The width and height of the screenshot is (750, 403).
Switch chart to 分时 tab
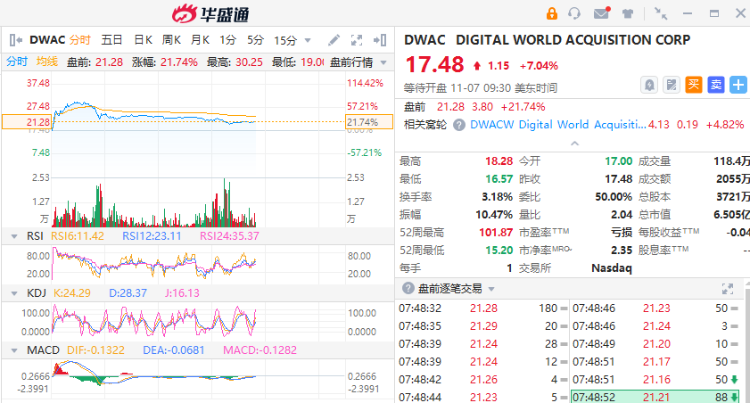pos(80,40)
